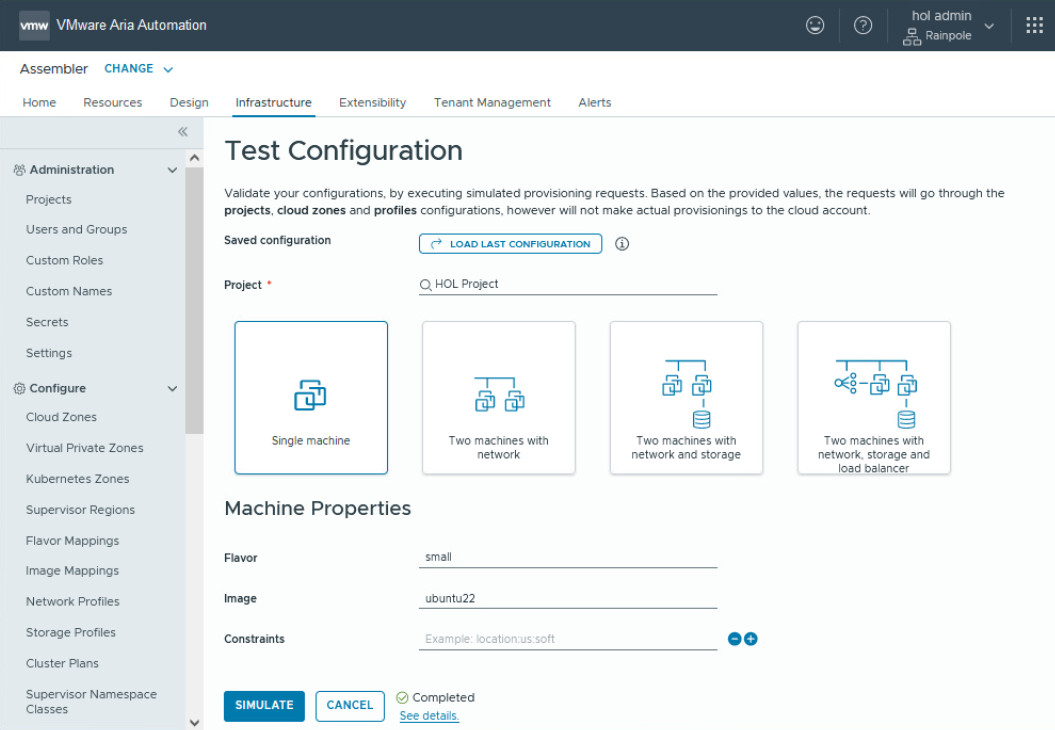Select the network, storage and load balancer card
1055x730 pixels.
(874, 398)
